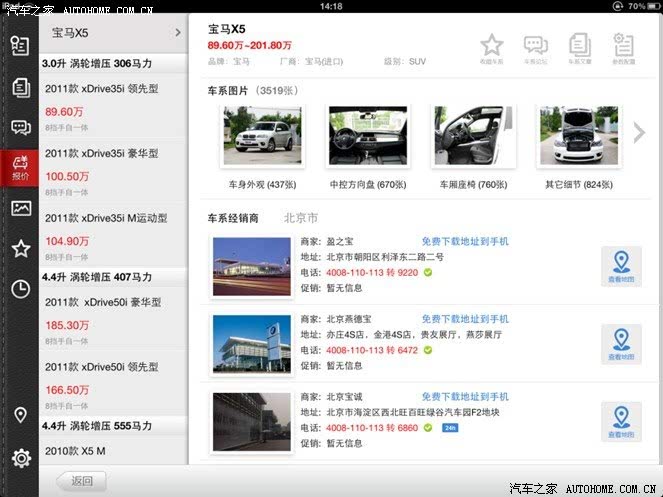The image size is (663, 497).
Task: Open the location pin icon in sidebar
Action: pos(20,415)
